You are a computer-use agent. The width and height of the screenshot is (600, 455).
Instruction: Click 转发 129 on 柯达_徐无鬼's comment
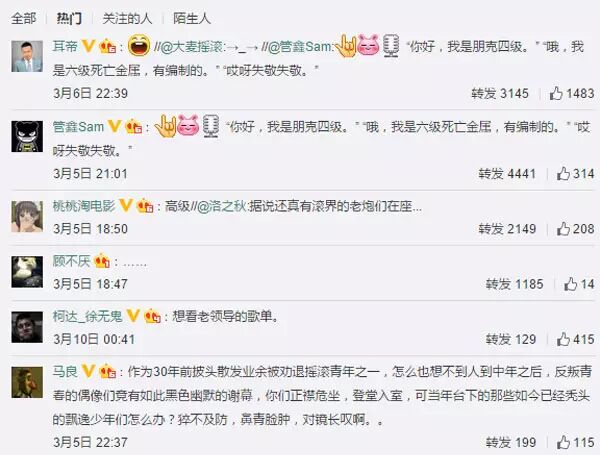pos(511,339)
